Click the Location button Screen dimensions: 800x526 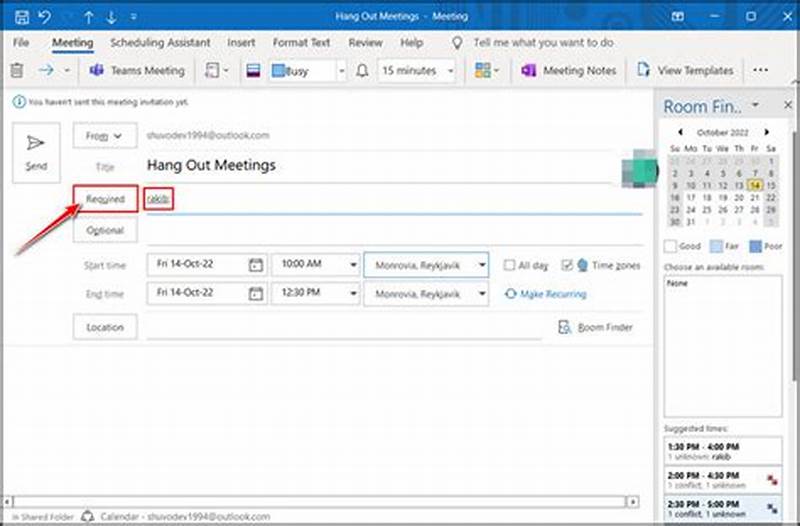tap(105, 327)
